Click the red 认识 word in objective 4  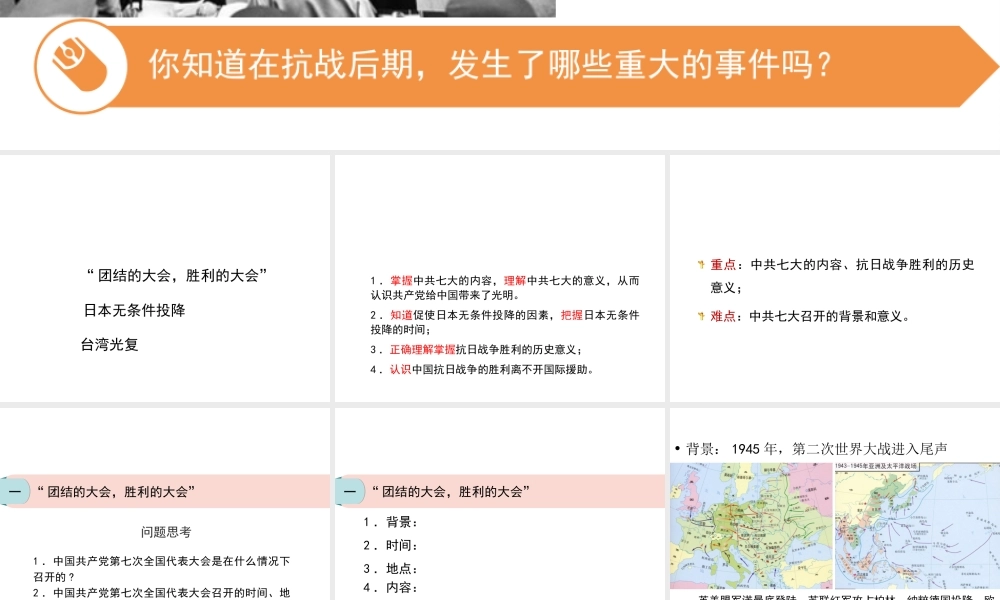point(400,369)
